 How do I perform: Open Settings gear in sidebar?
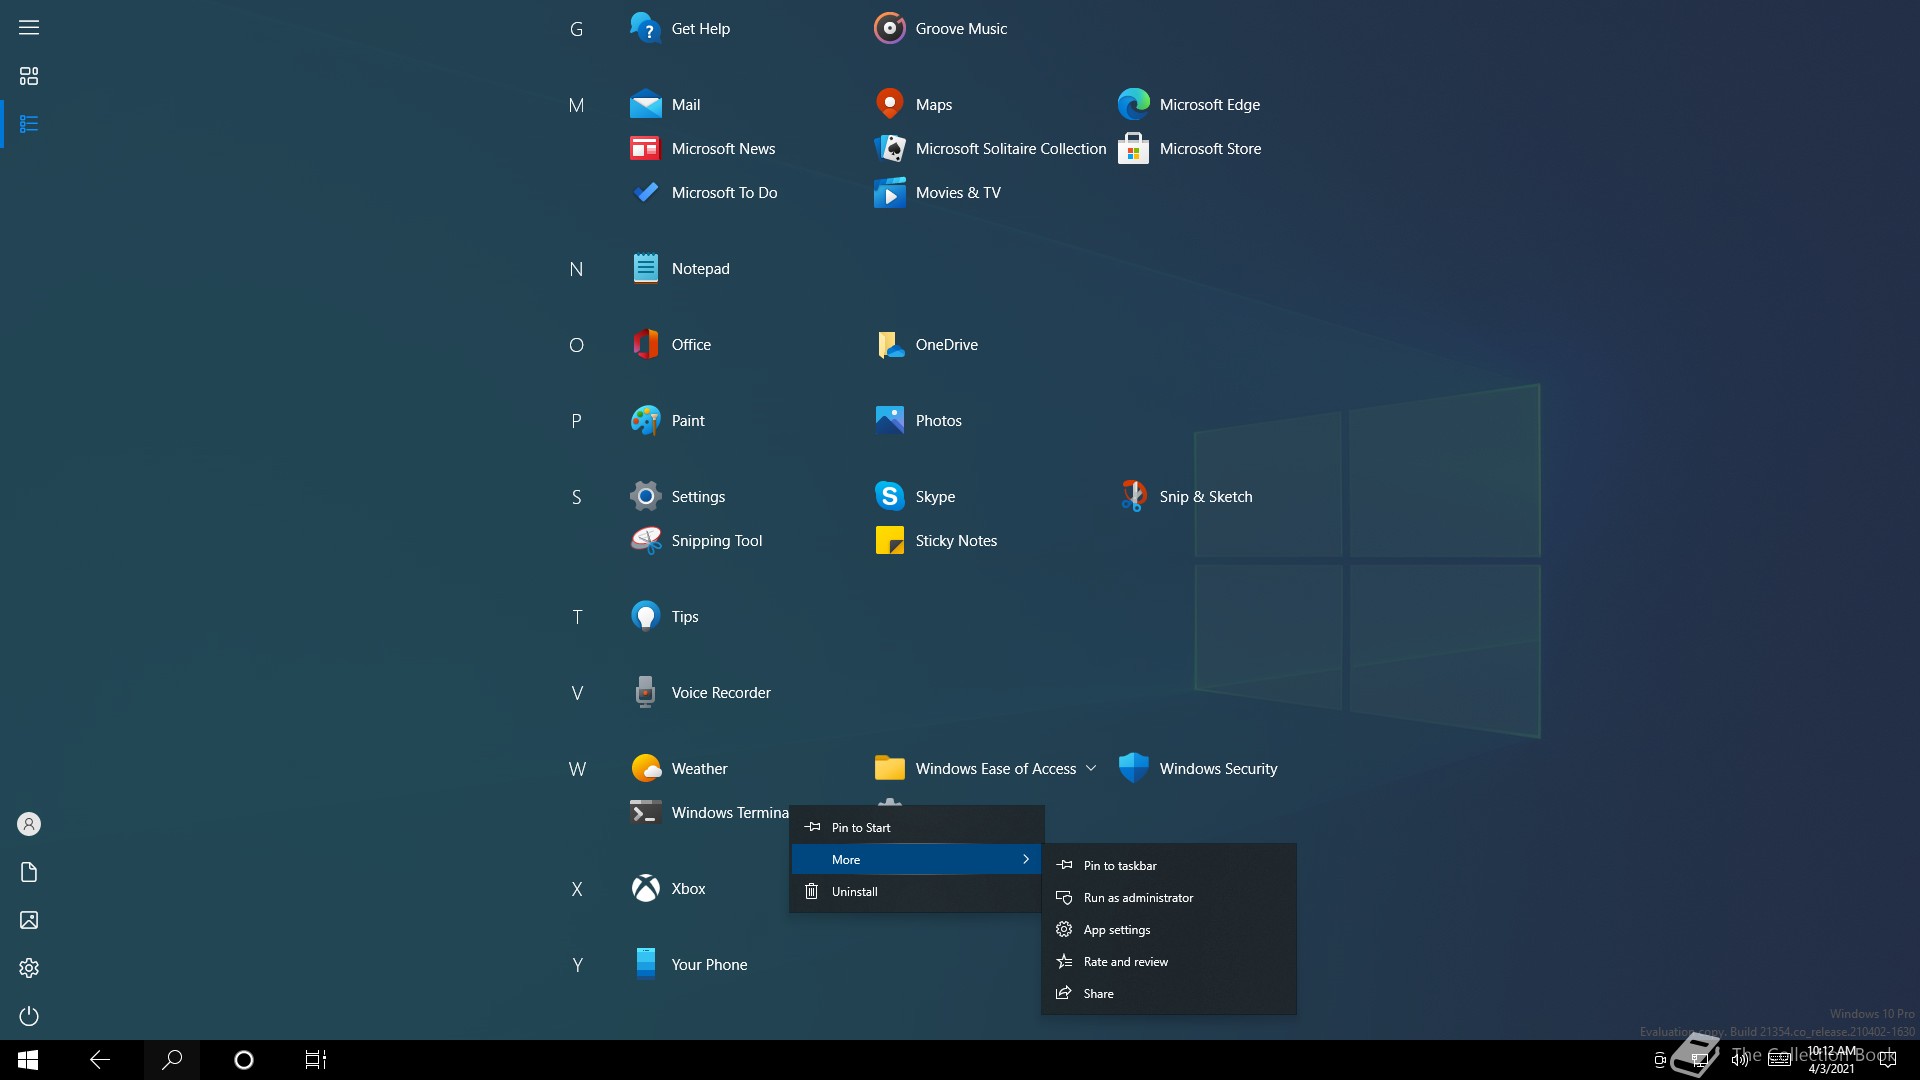click(x=29, y=968)
